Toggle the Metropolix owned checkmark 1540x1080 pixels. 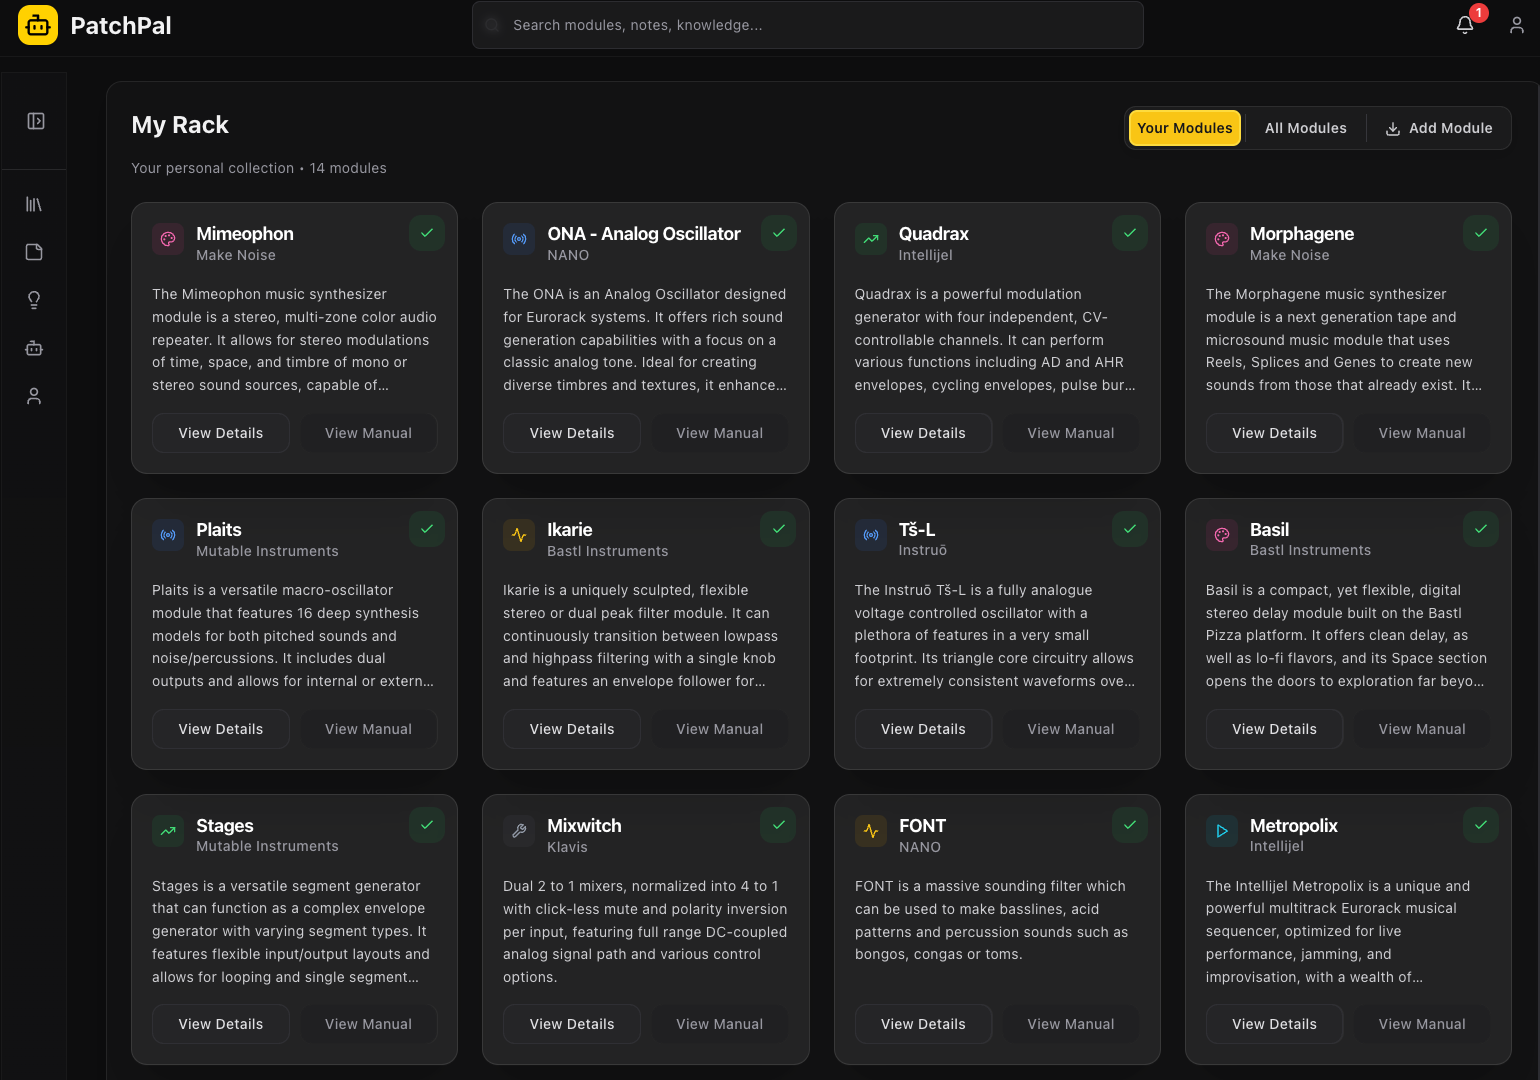pyautogui.click(x=1481, y=825)
